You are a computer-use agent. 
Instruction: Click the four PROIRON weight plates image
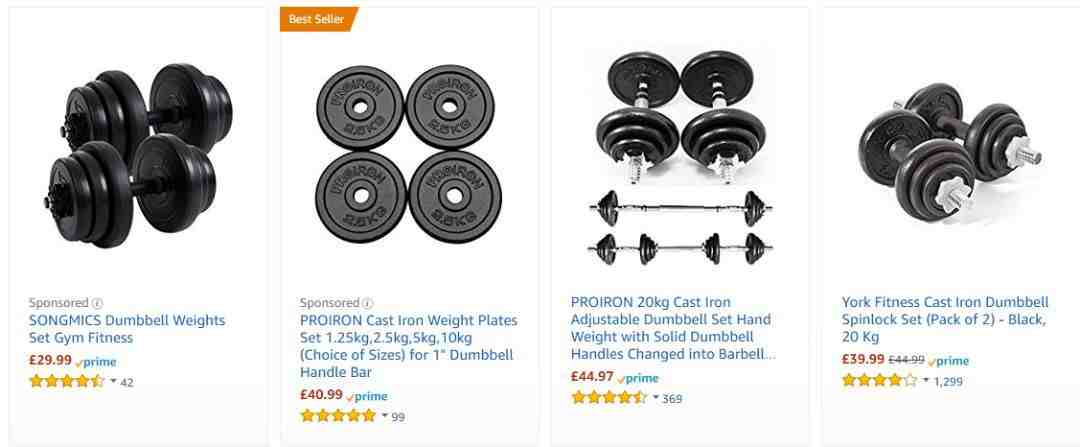tap(408, 154)
